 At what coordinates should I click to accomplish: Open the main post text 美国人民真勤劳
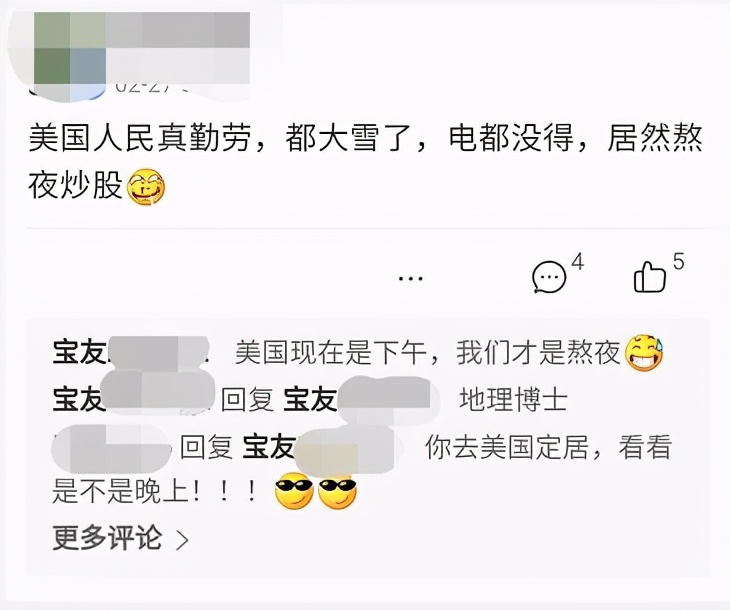pos(365,161)
